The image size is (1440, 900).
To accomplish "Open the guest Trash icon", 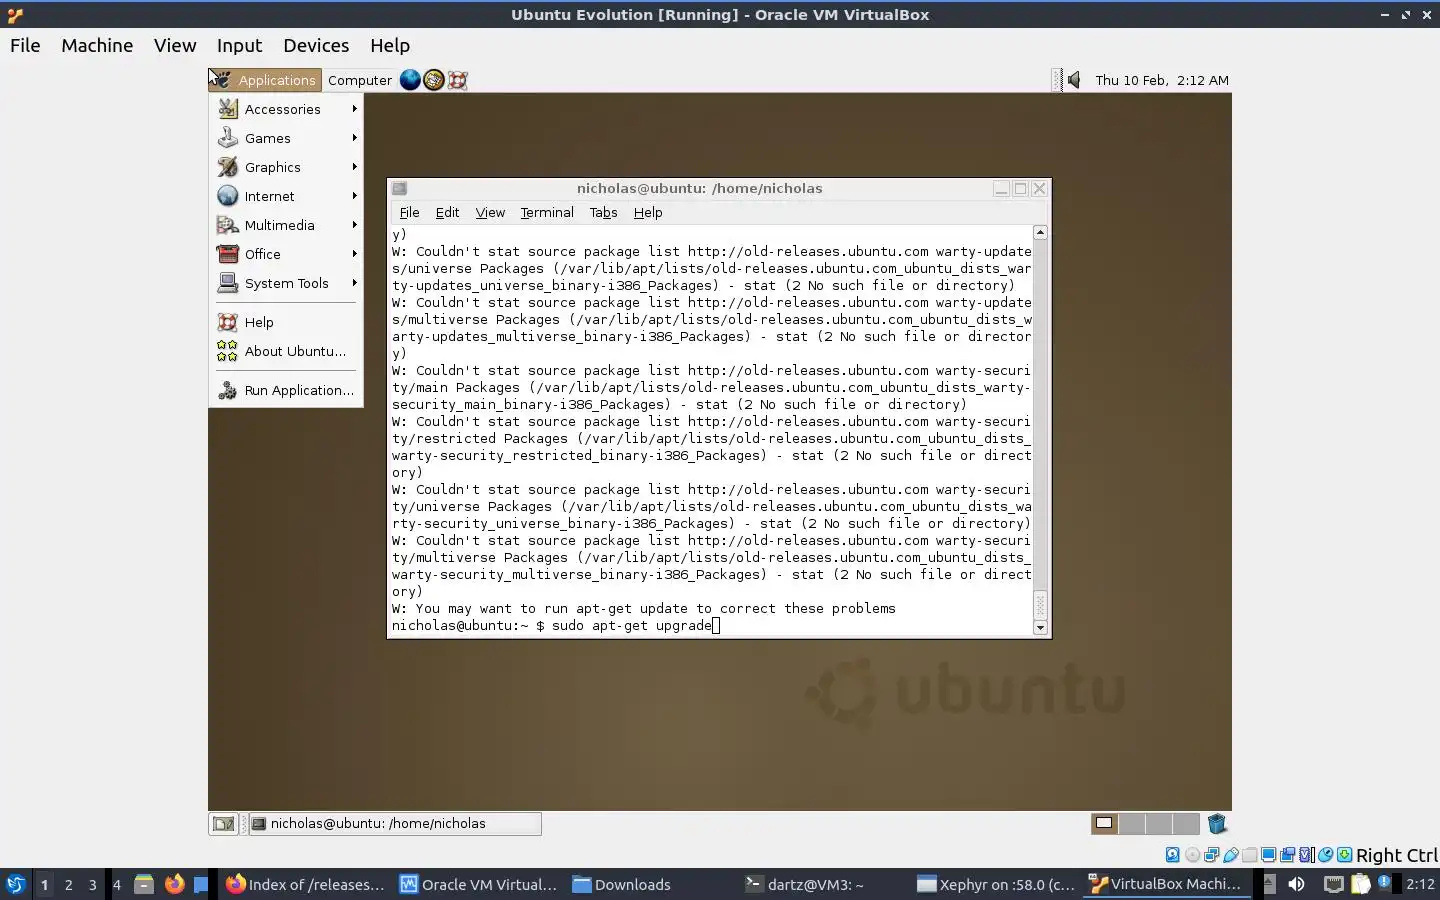I will [1217, 824].
